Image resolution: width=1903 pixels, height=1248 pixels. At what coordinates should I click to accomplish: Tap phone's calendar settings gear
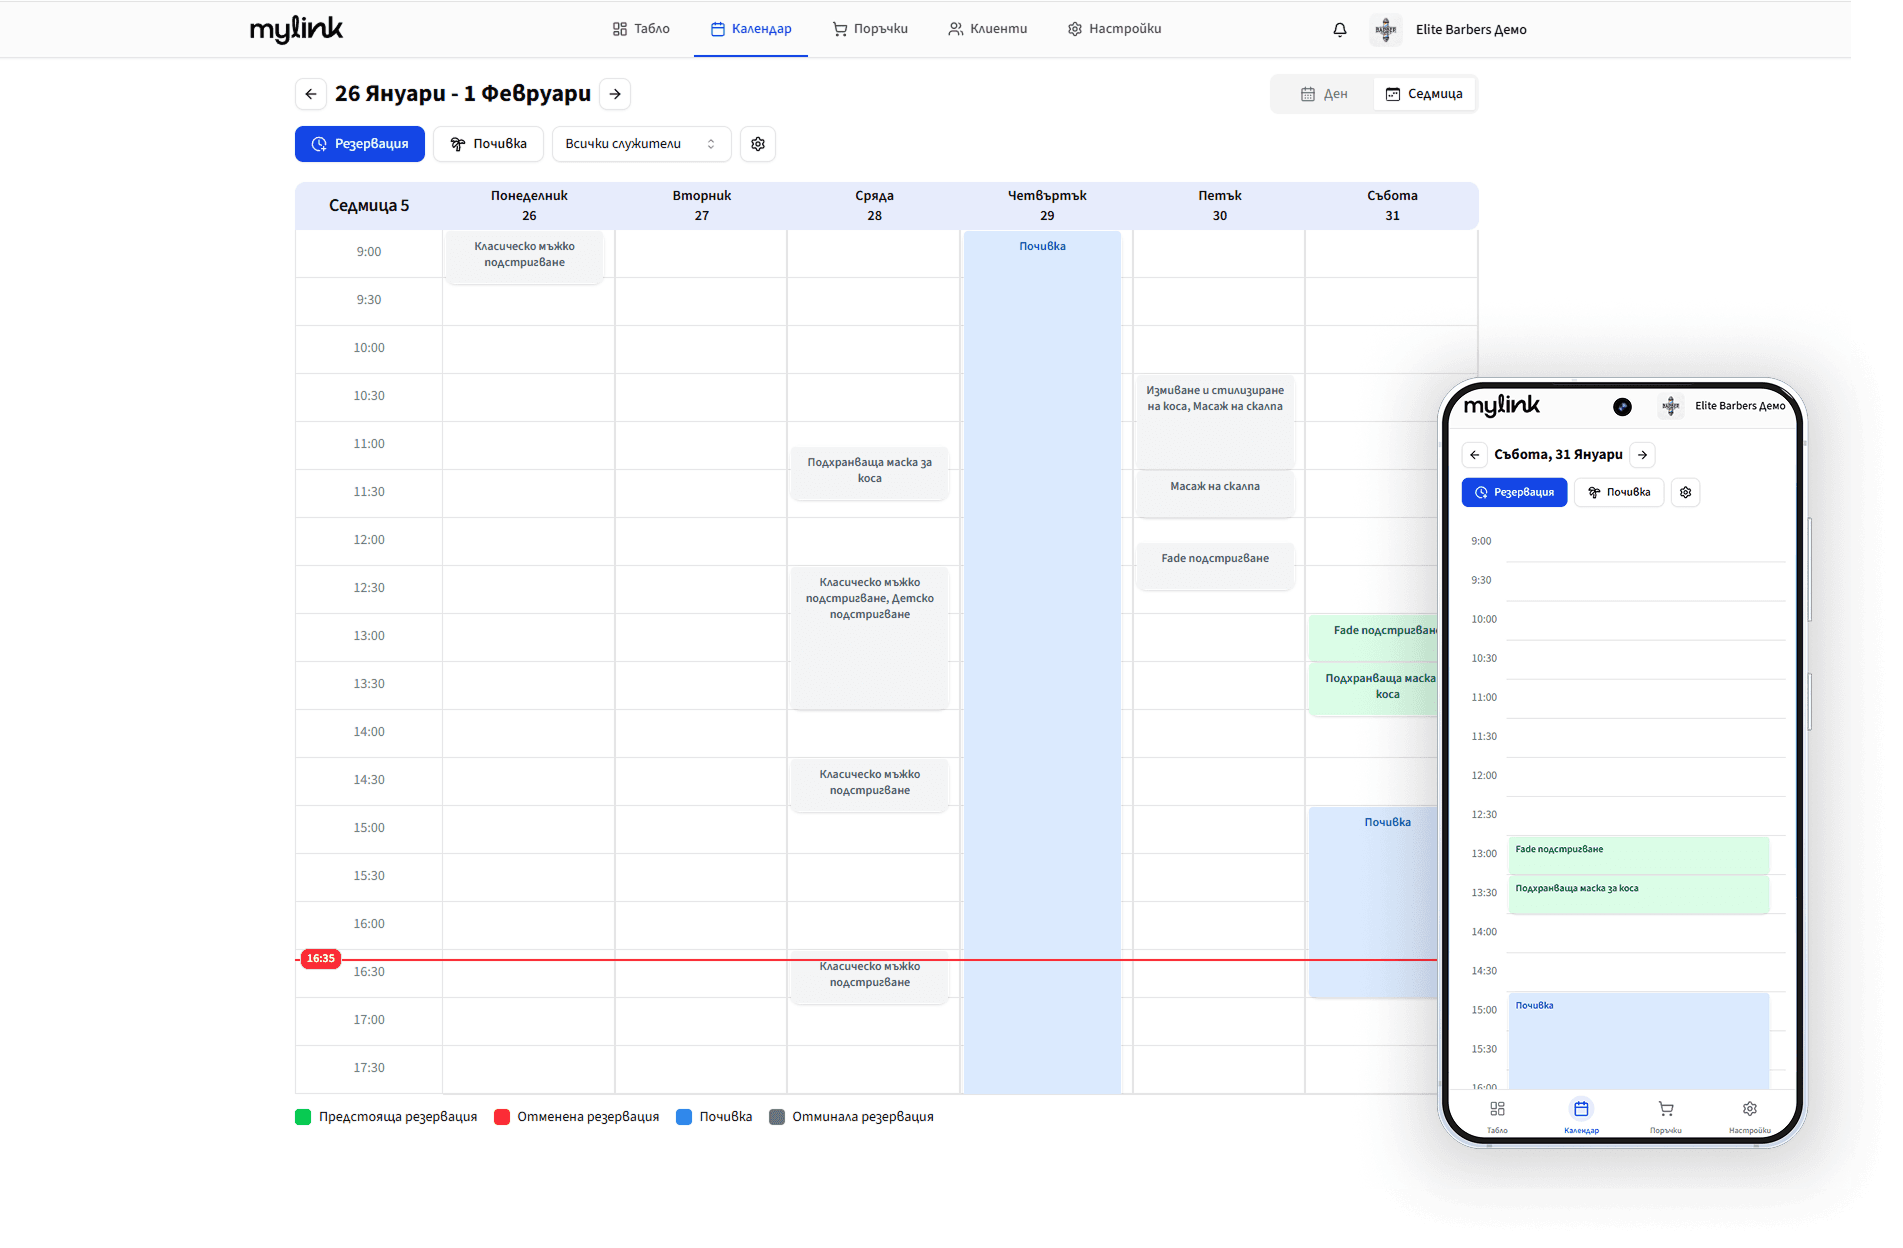coord(1685,492)
